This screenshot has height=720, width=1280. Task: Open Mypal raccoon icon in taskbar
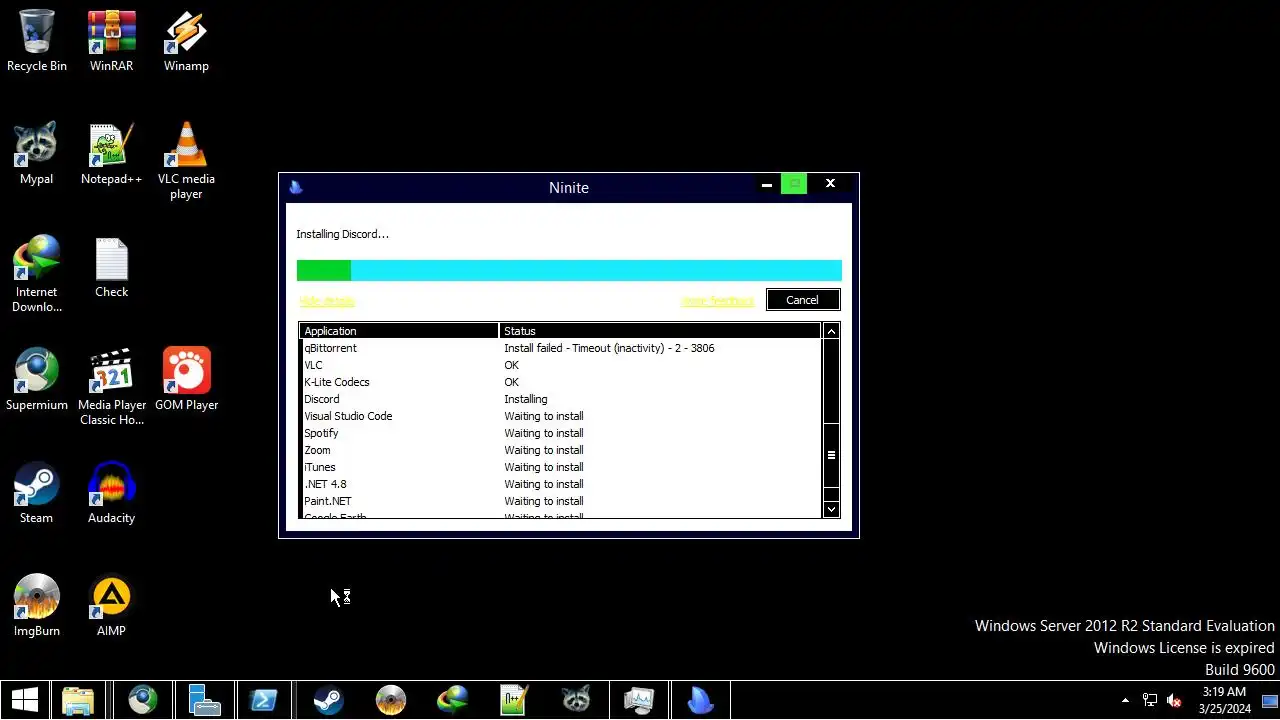point(576,700)
